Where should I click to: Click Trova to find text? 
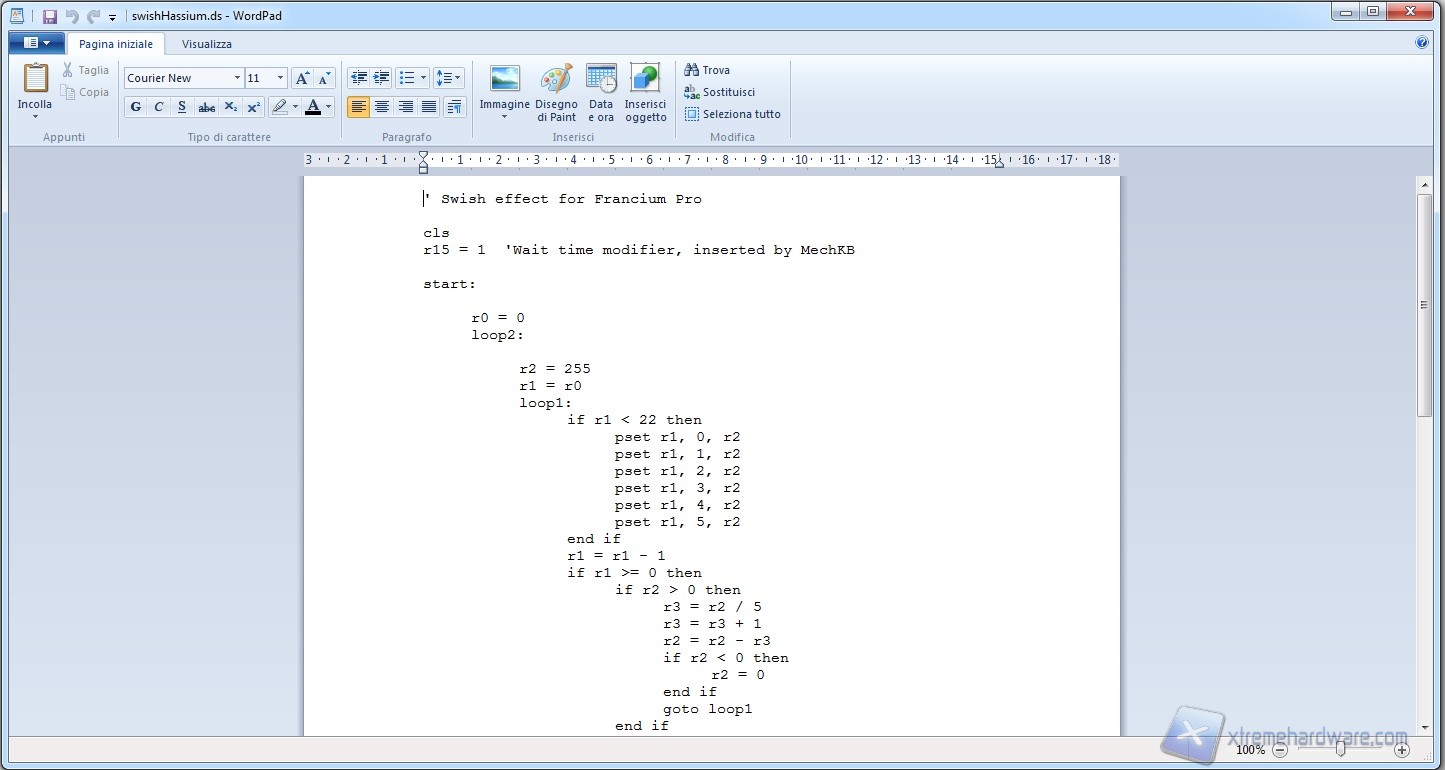(x=707, y=70)
